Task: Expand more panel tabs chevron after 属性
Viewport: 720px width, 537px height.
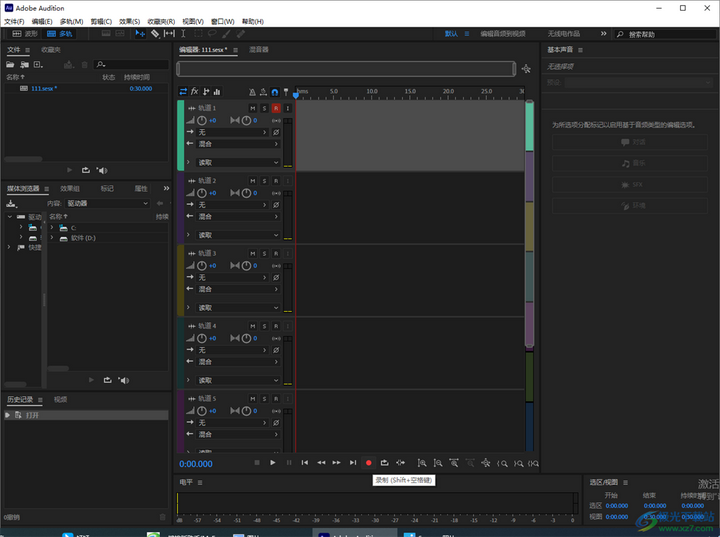Action: tap(166, 188)
